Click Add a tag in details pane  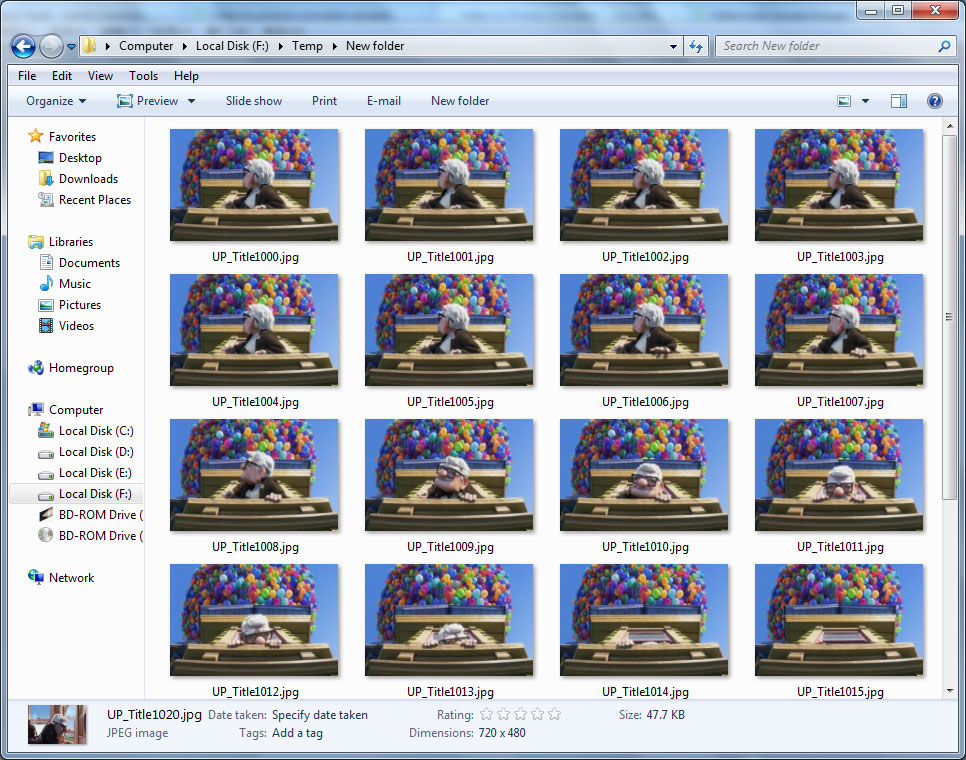click(x=297, y=734)
